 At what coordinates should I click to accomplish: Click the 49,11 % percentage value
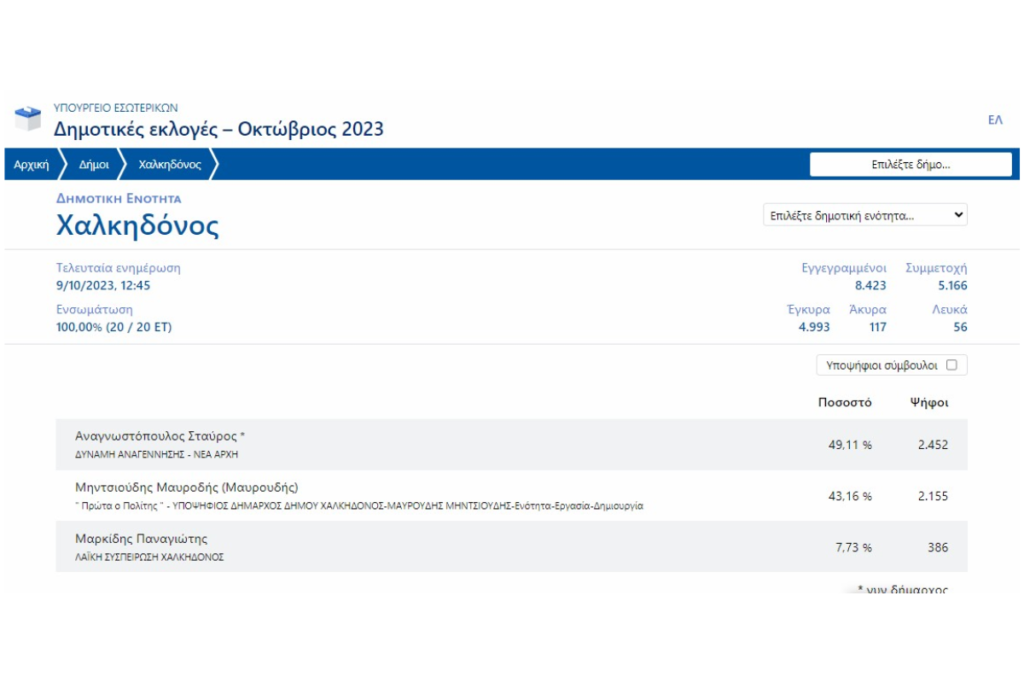[x=849, y=445]
